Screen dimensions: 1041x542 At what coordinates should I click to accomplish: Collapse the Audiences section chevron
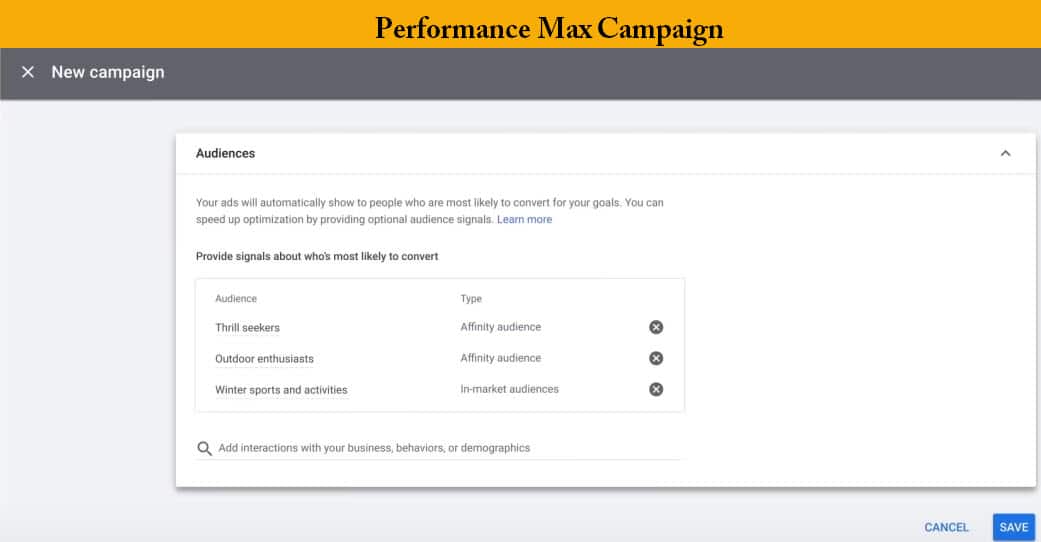1005,153
